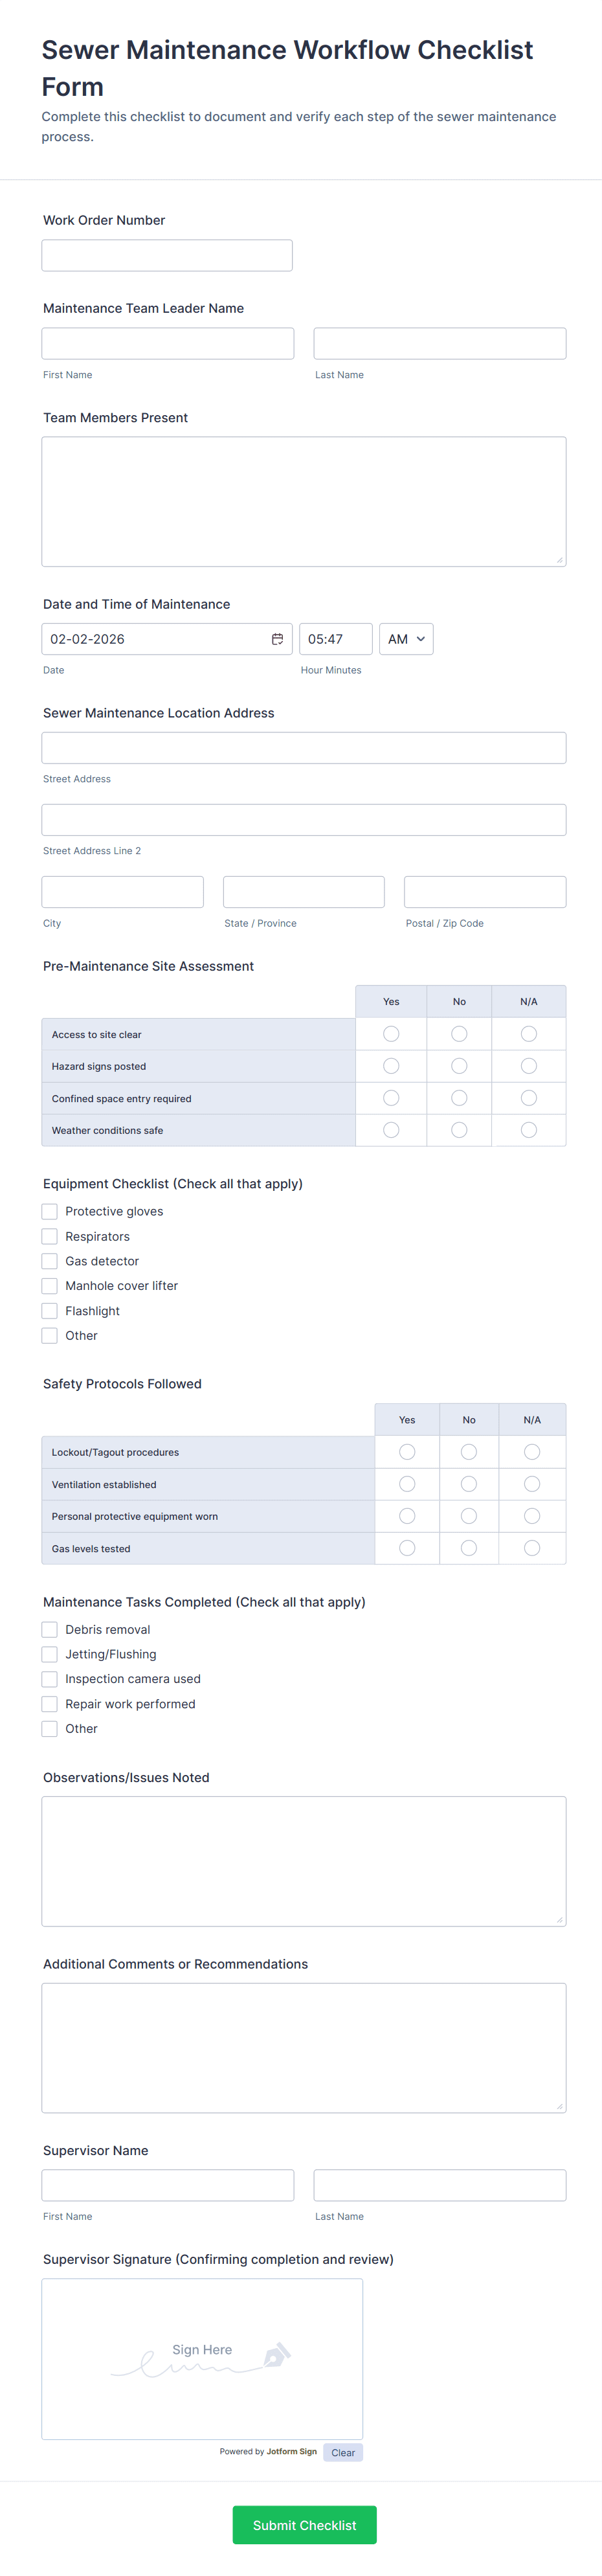Check the Manhole cover lifter checkbox
602x2576 pixels.
(x=50, y=1286)
